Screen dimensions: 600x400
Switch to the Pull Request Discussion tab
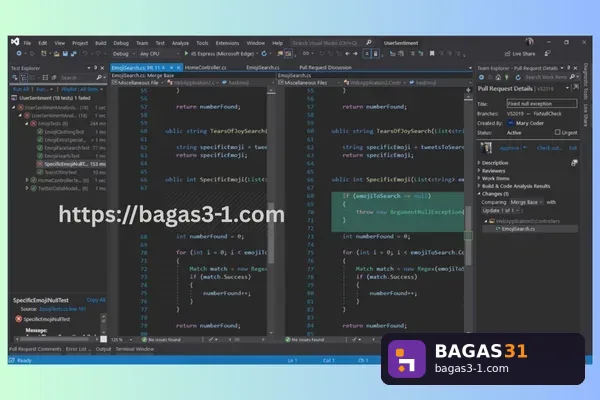pos(325,67)
